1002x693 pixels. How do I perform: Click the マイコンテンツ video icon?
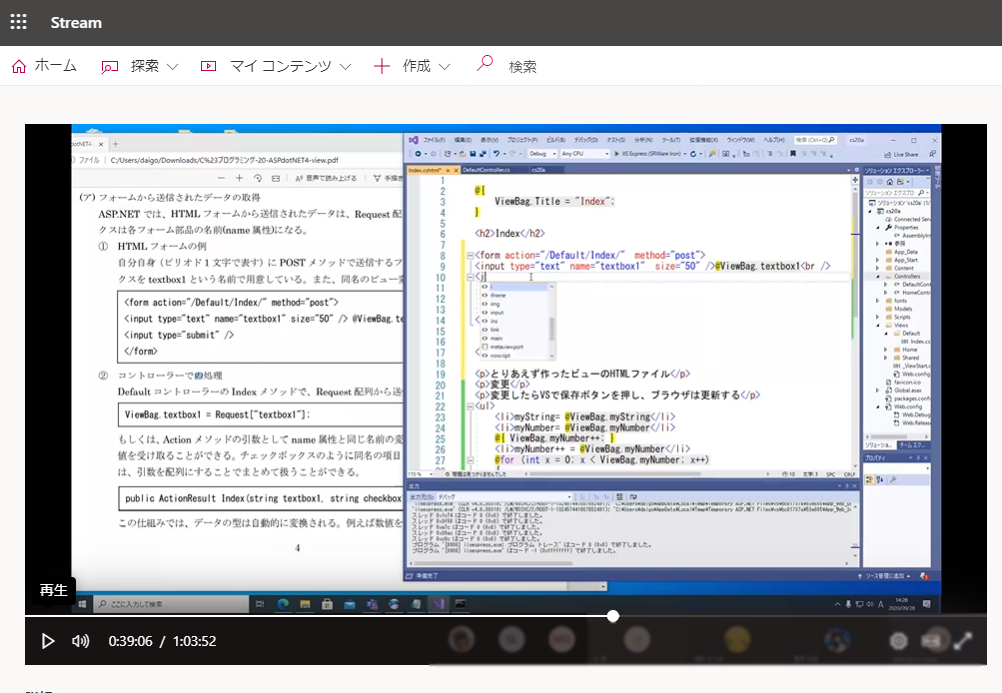pos(208,66)
